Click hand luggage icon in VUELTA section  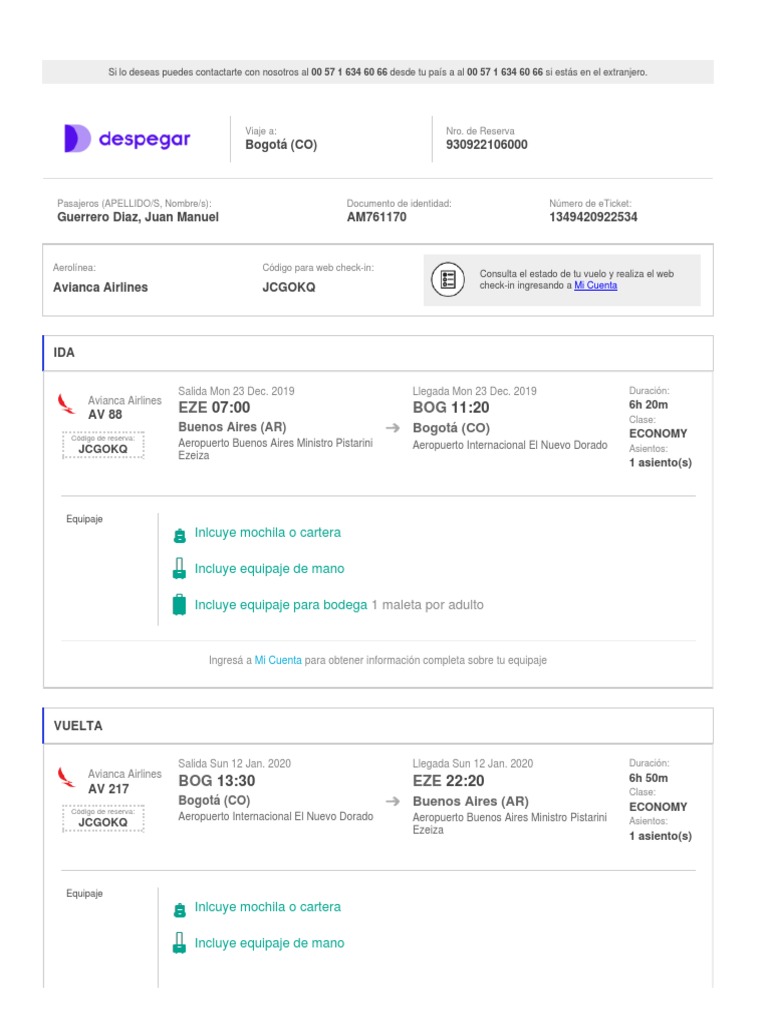(180, 943)
